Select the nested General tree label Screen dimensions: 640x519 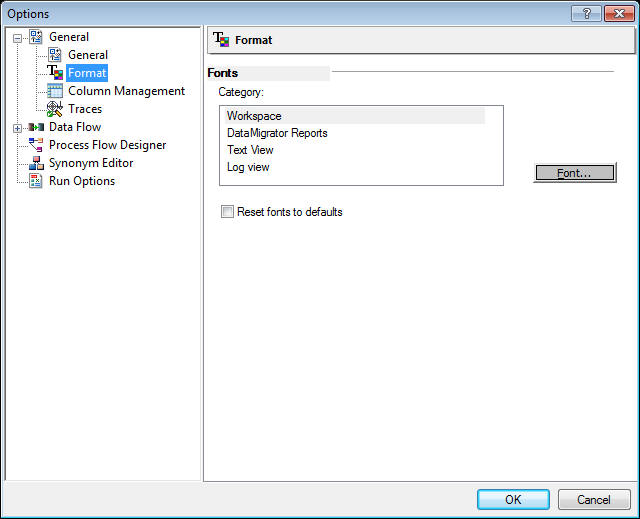(x=88, y=55)
